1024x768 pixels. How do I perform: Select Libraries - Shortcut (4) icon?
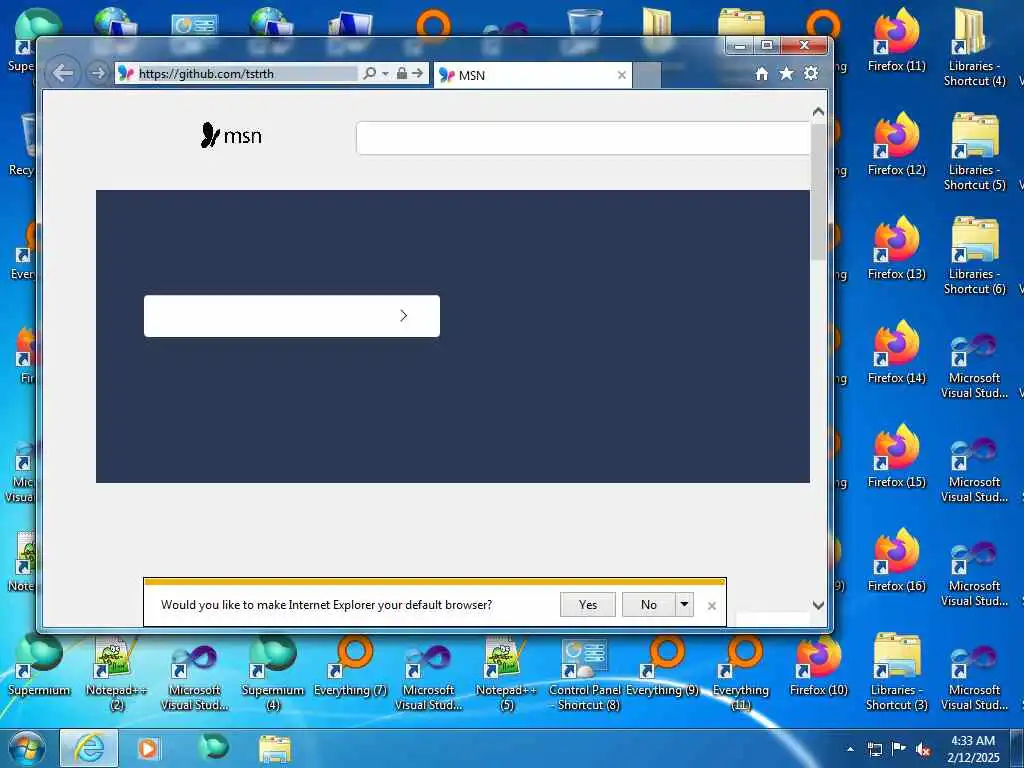[x=974, y=47]
